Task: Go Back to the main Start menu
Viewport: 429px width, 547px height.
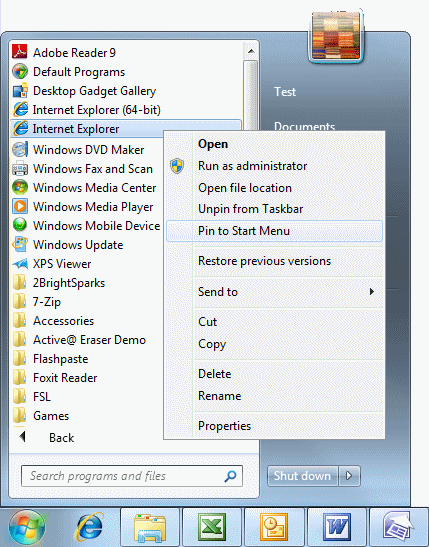Action: coord(47,437)
